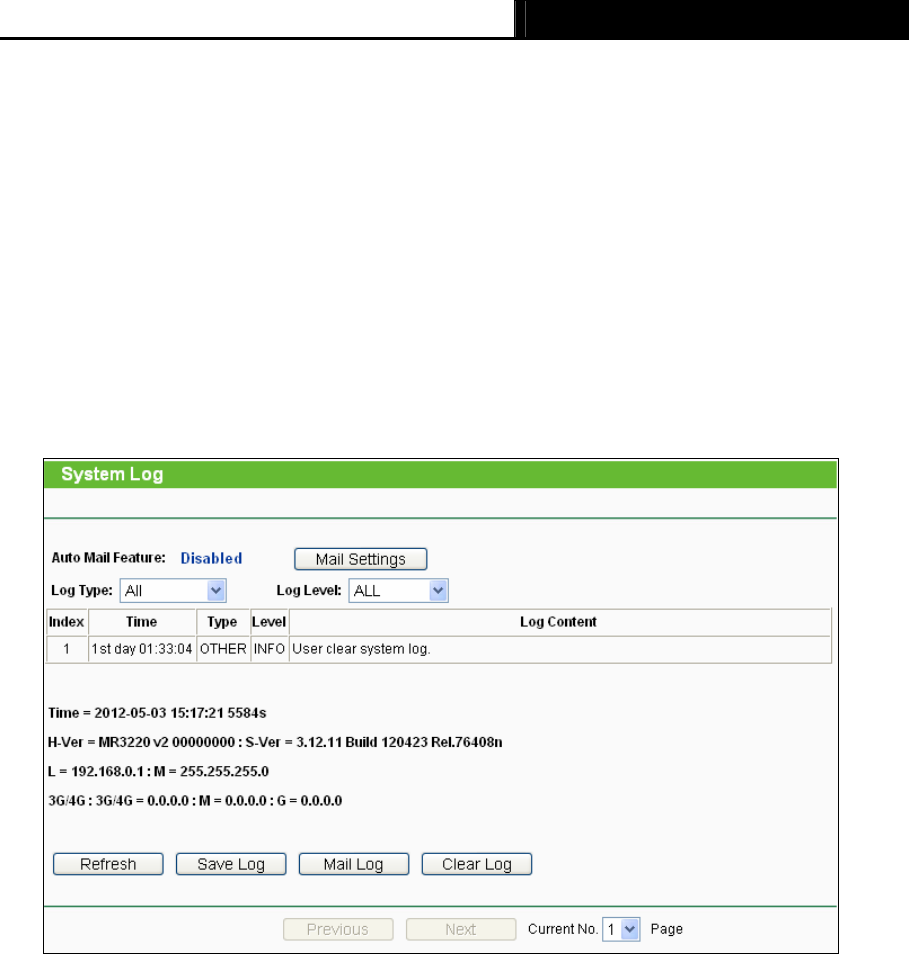Screen dimensions: 909x954
Task: Click the 'L = 192.168.0.1' LAN address line
Action: (x=158, y=771)
